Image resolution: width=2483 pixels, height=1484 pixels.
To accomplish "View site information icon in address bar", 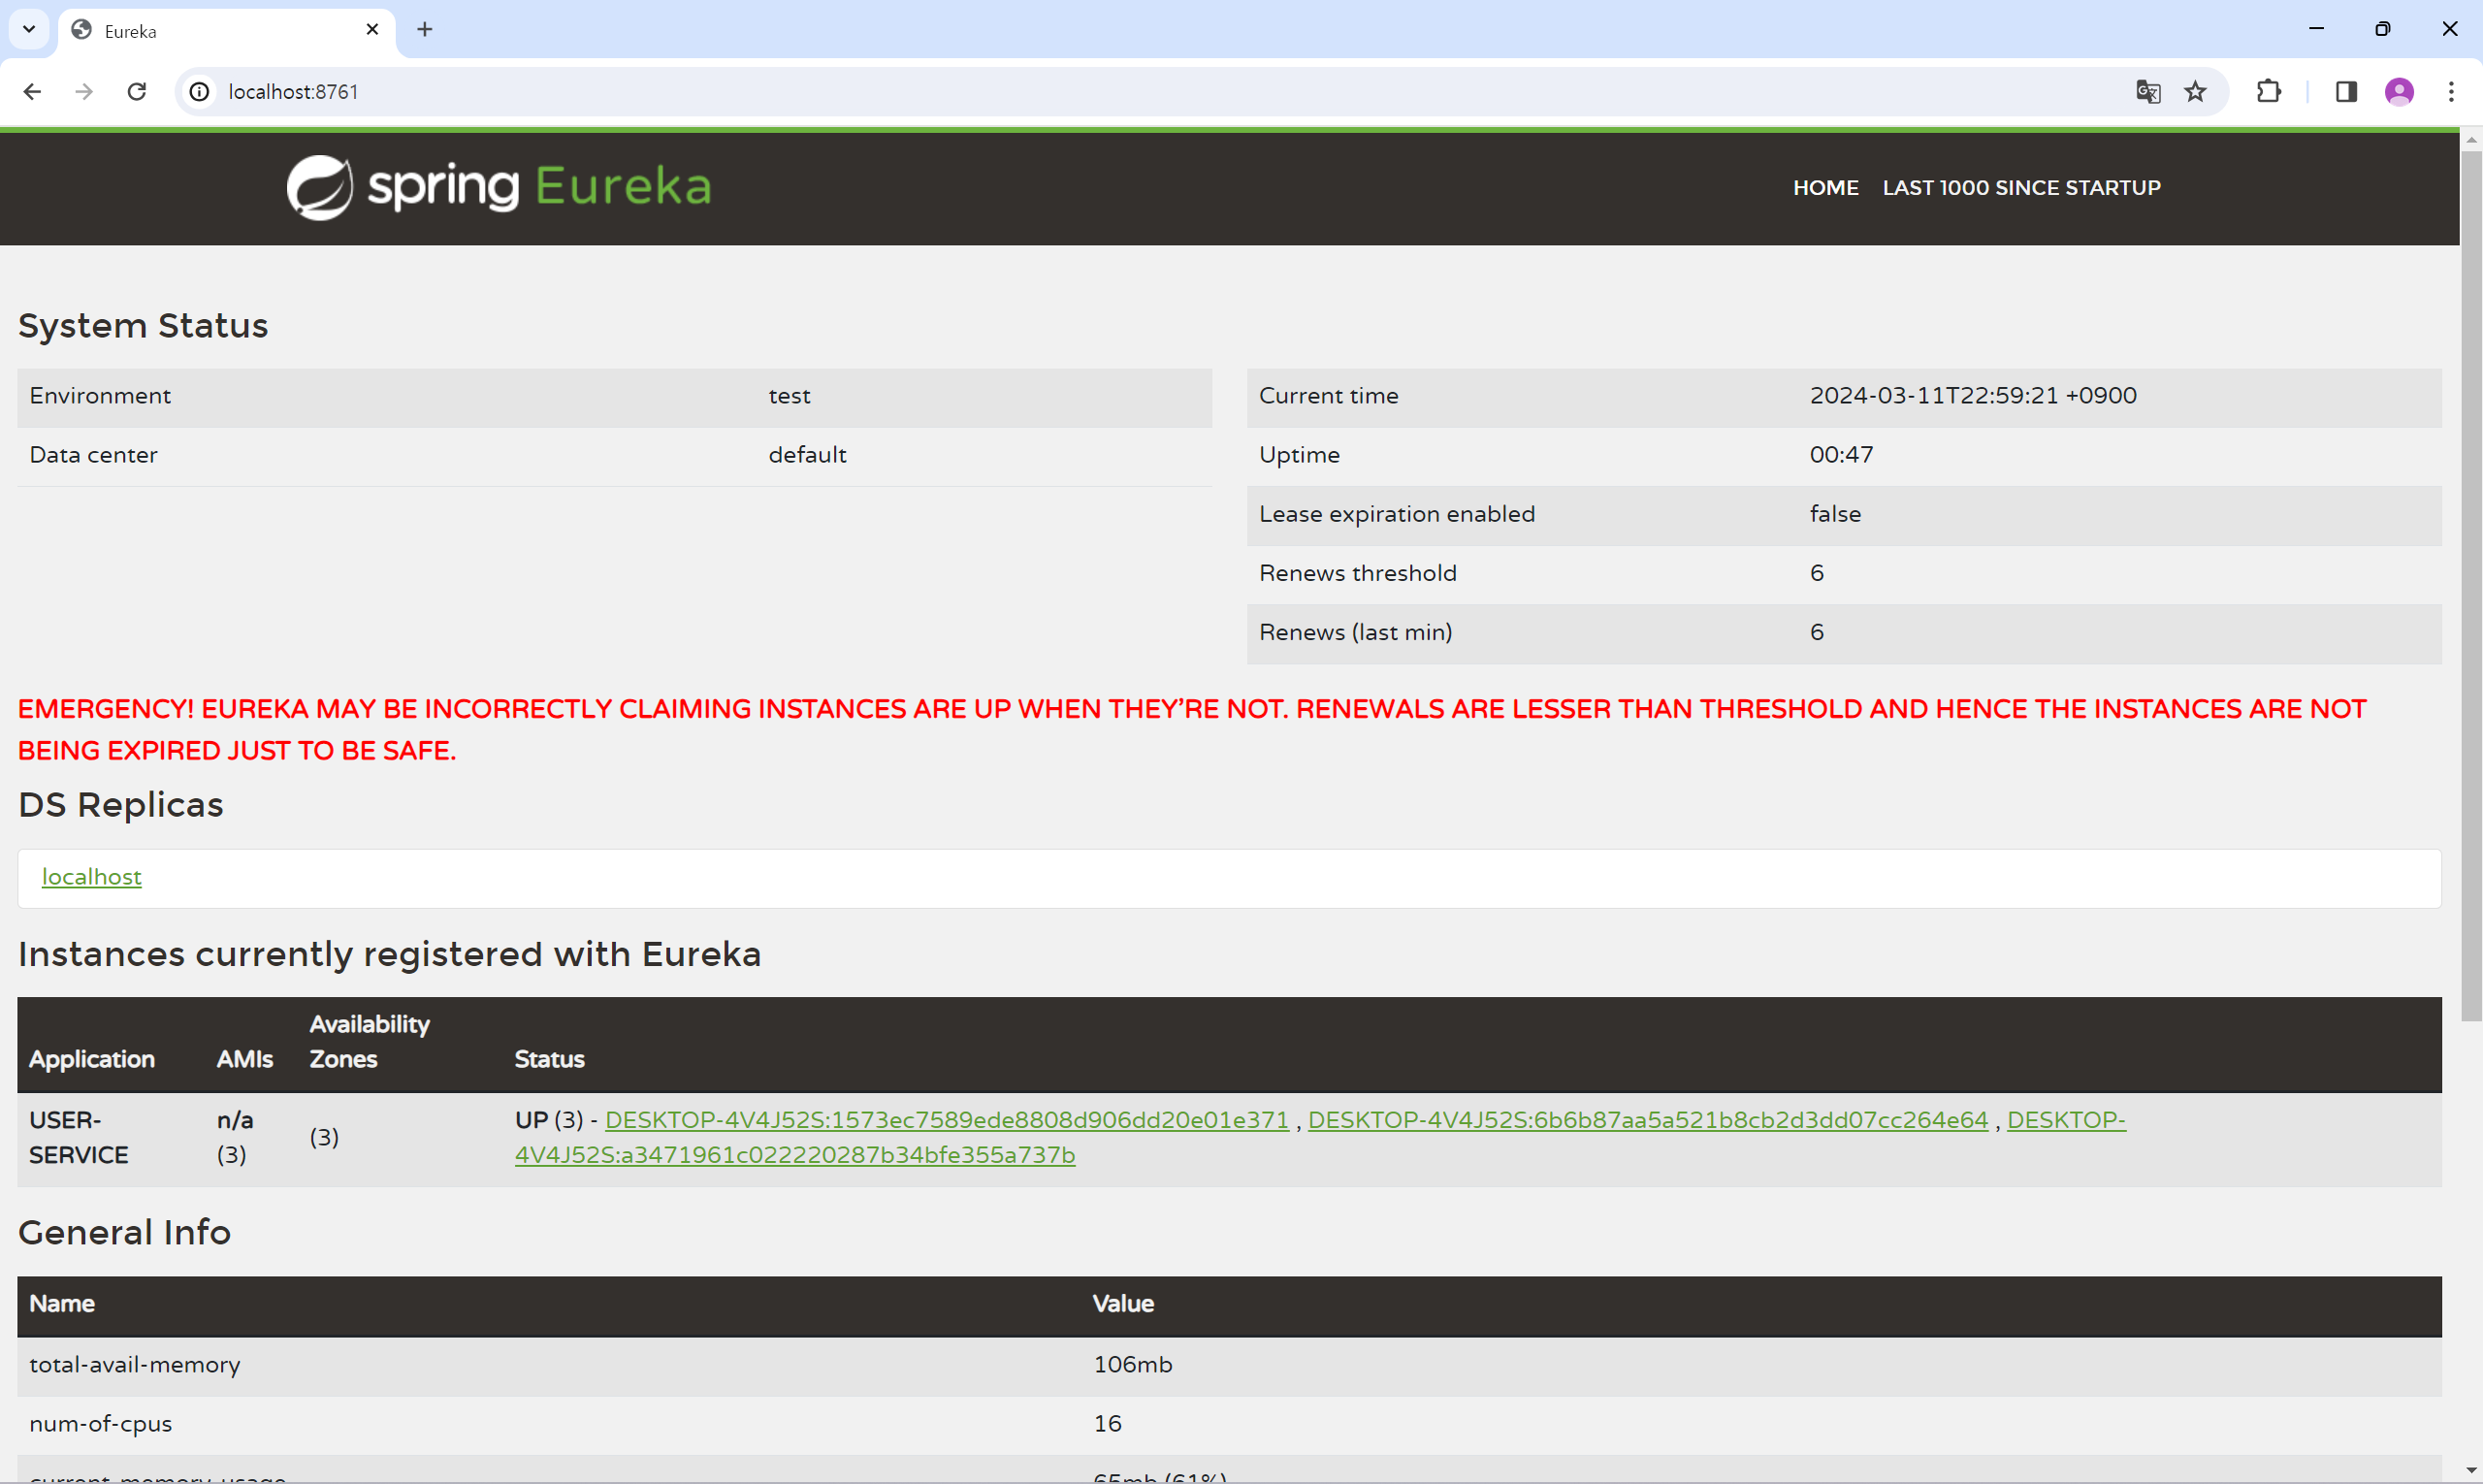I will [x=200, y=92].
